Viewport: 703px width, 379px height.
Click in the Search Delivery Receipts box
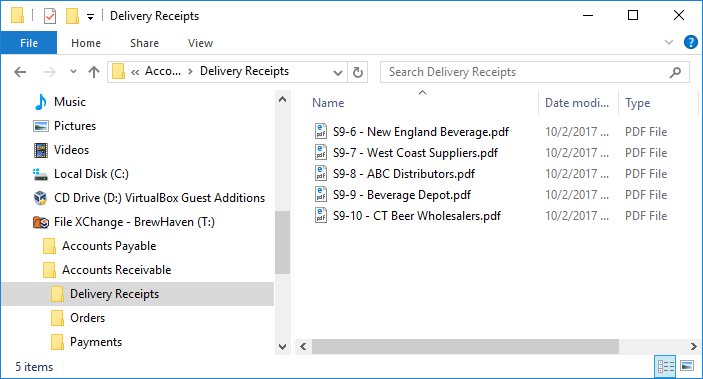(527, 72)
